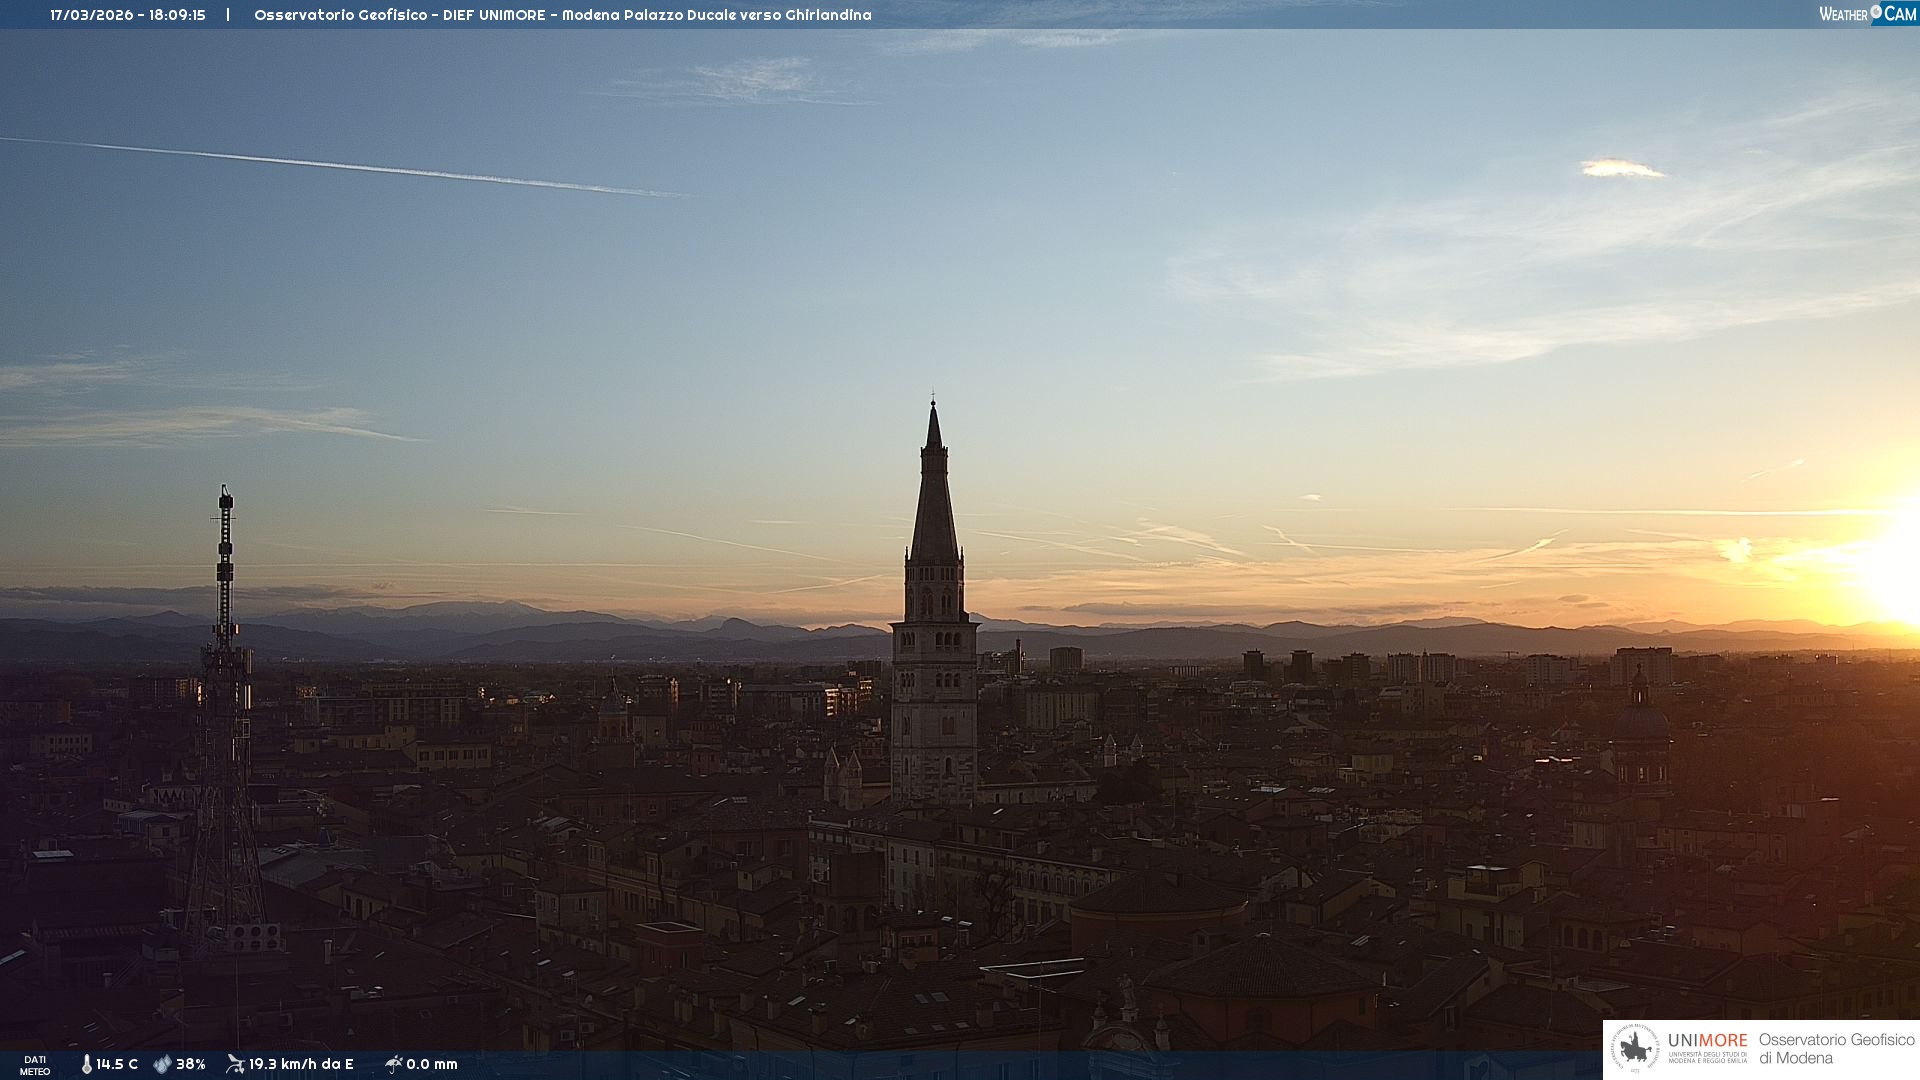Click the thermometer temperature icon

pyautogui.click(x=86, y=1064)
